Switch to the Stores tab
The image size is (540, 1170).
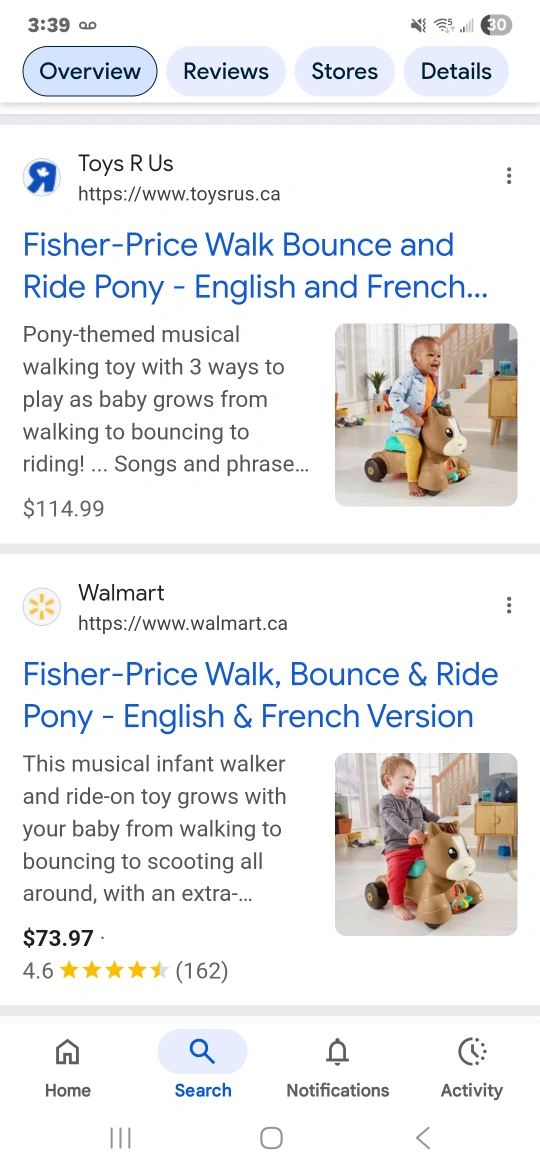coord(345,72)
